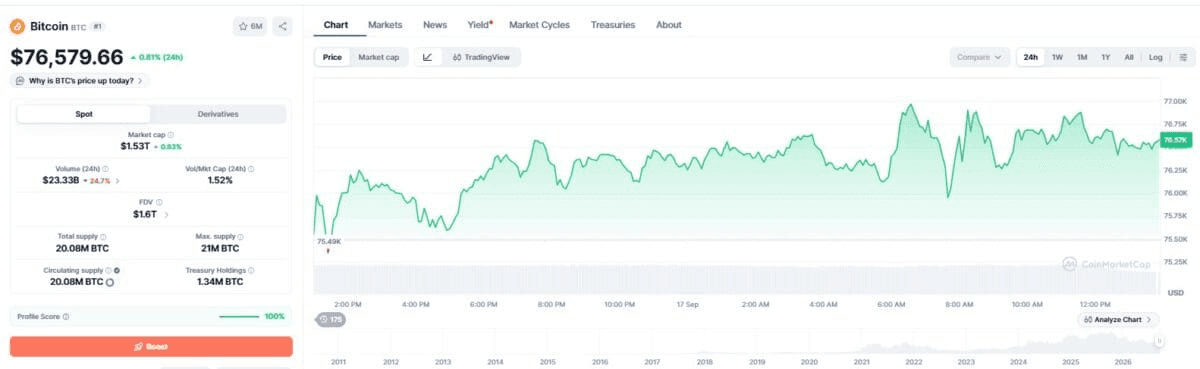The image size is (1200, 369).
Task: Click the Total supply info icon
Action: point(104,236)
